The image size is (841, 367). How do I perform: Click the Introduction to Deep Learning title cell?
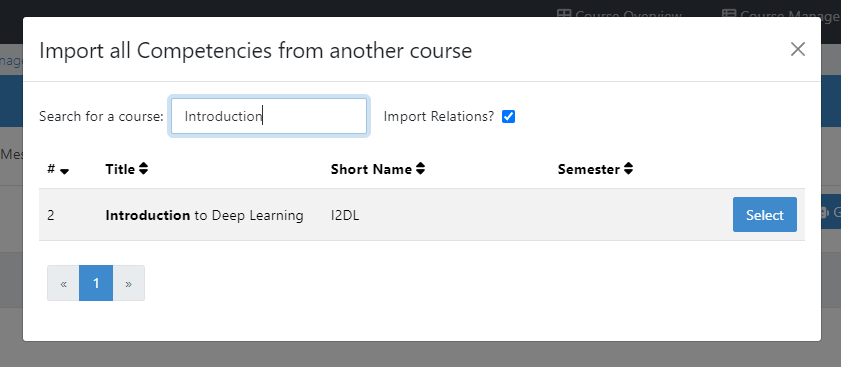204,215
